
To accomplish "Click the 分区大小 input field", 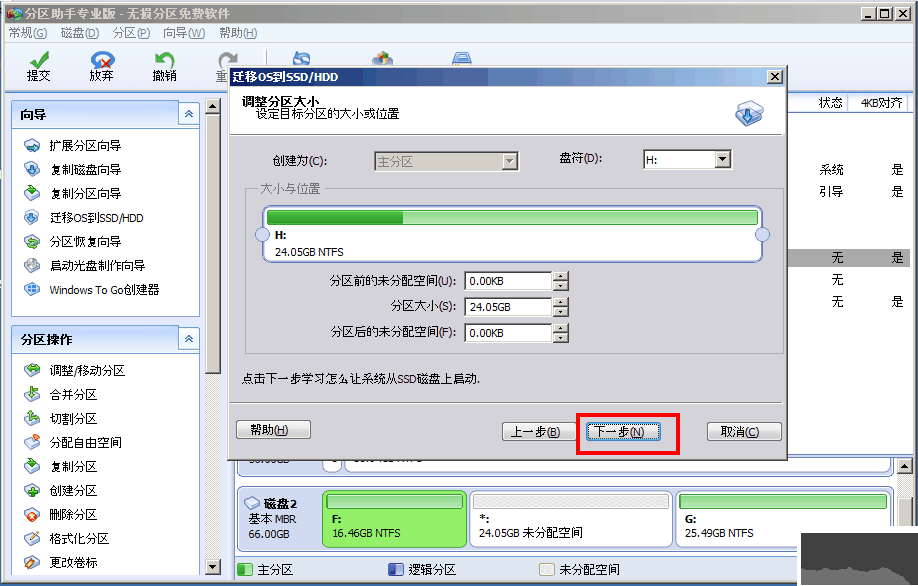I will click(508, 307).
